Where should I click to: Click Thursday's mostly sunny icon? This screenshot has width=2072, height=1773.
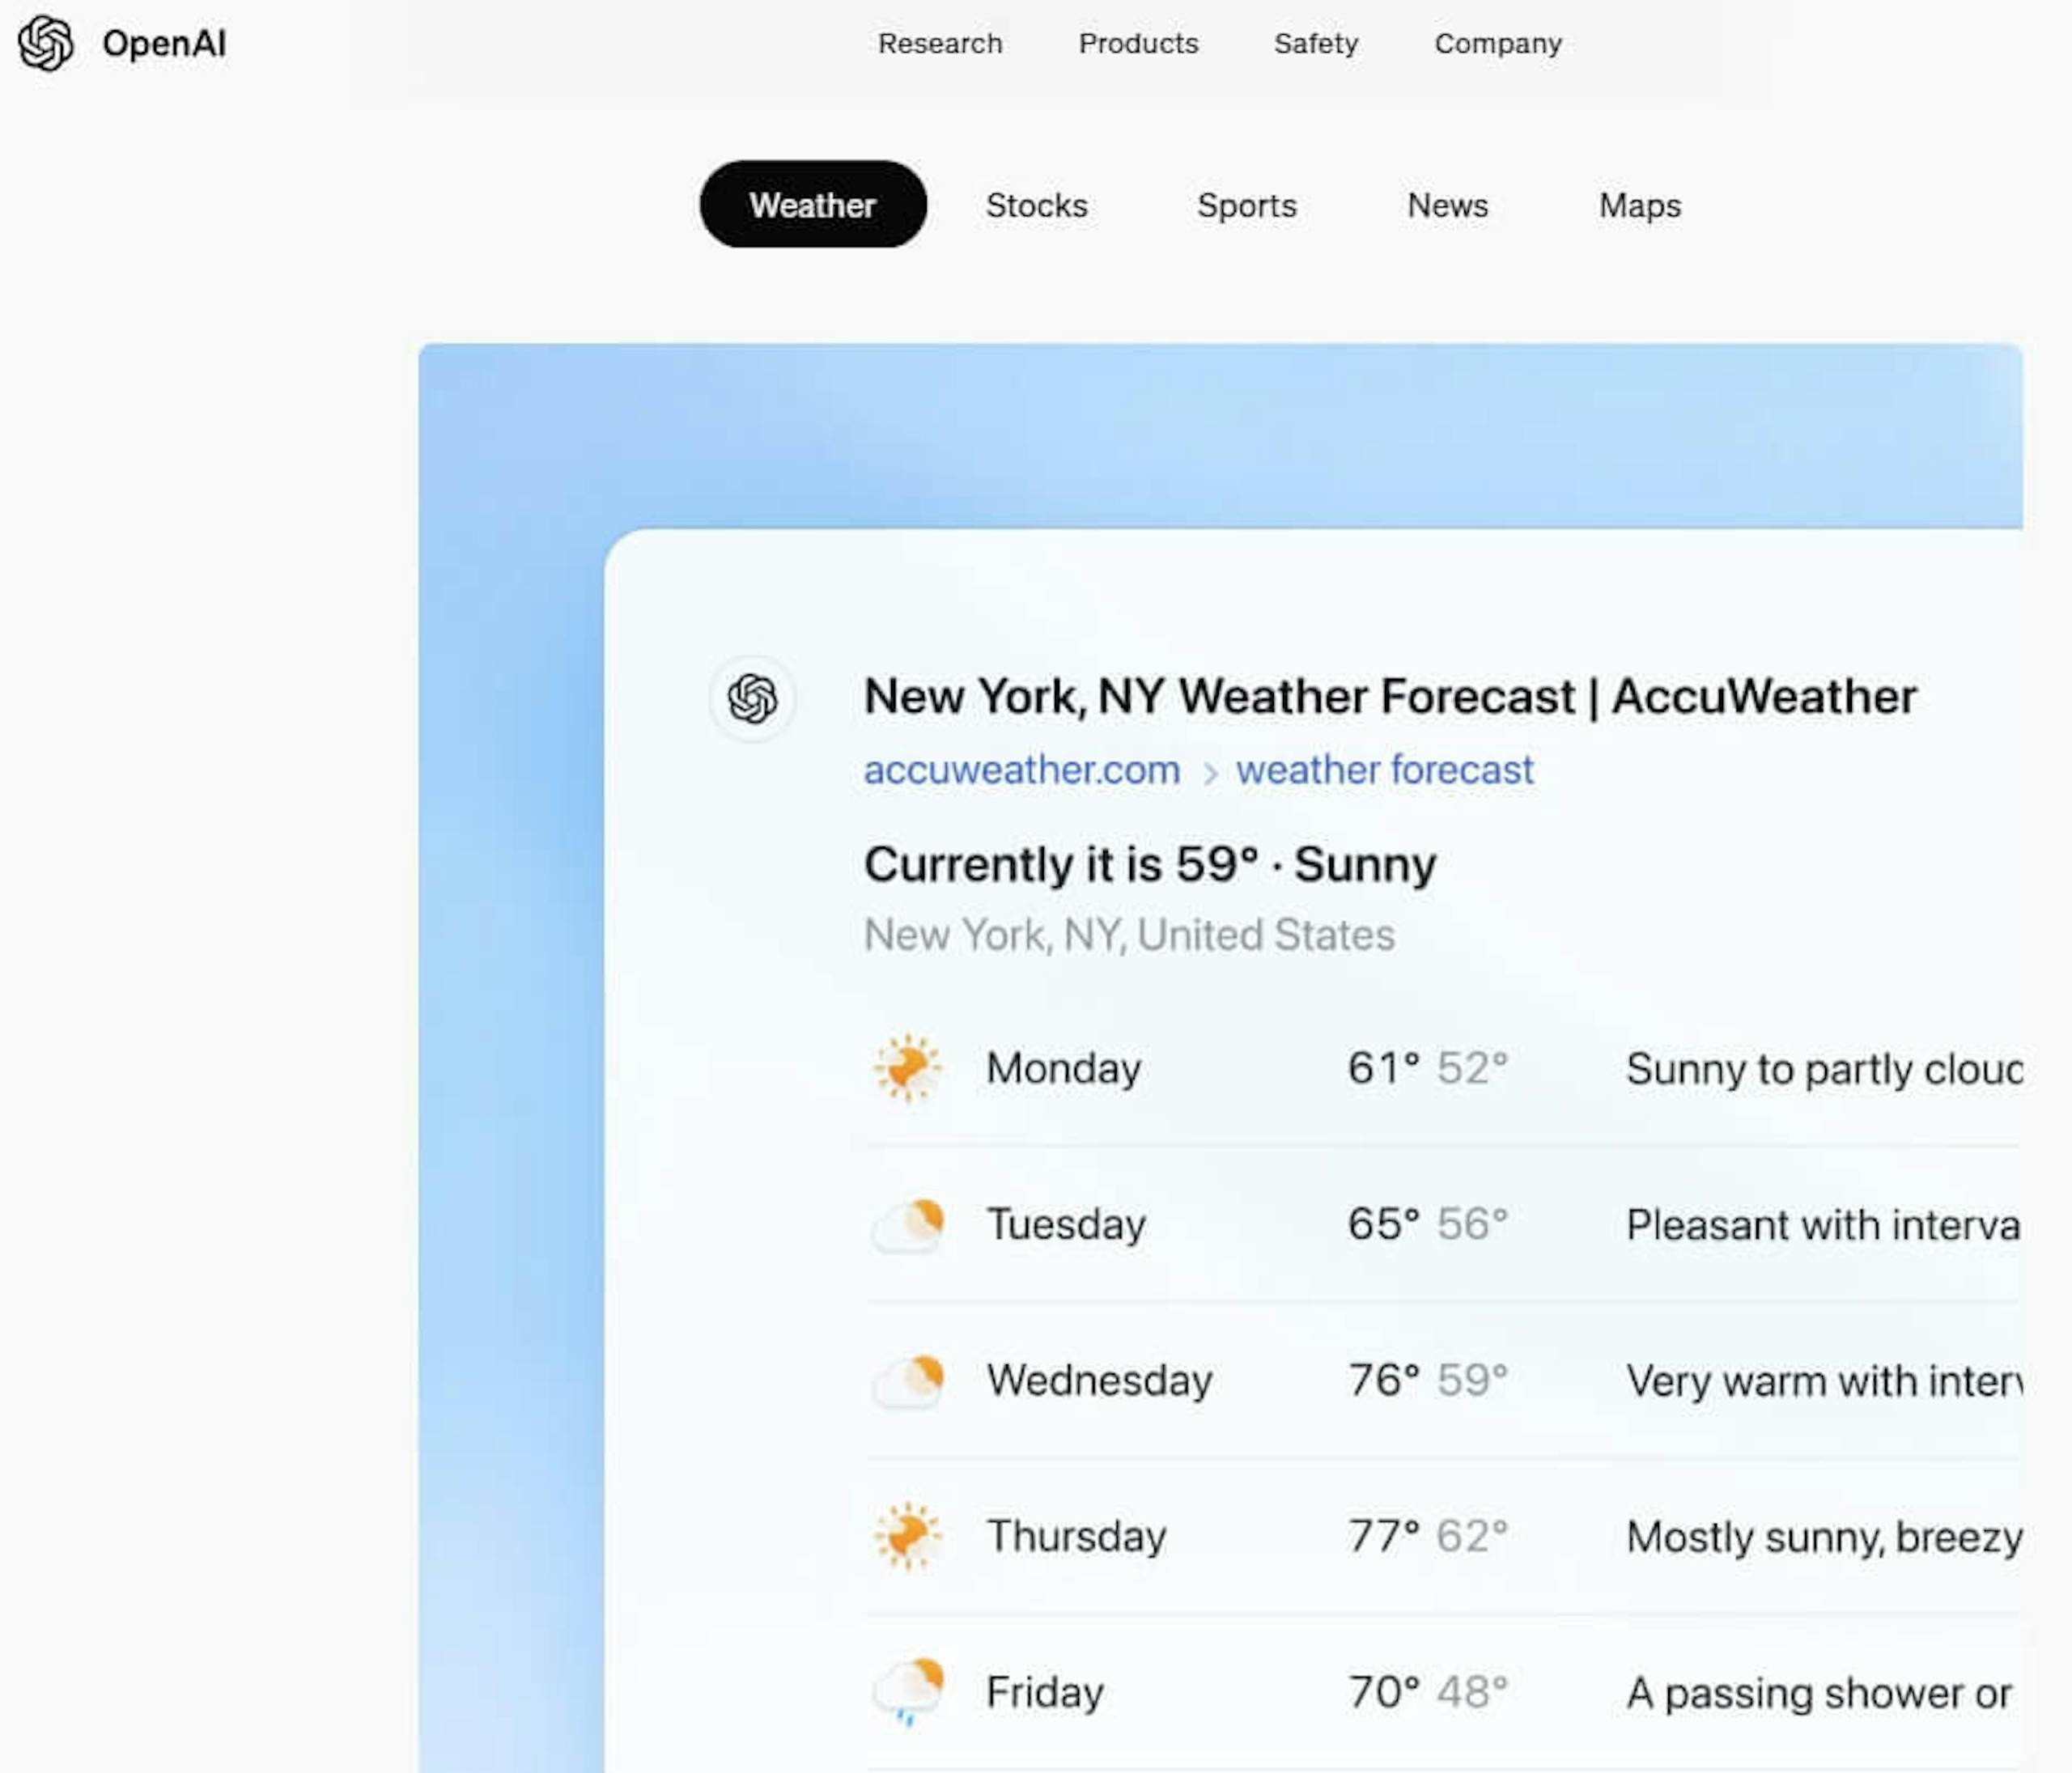coord(907,1536)
